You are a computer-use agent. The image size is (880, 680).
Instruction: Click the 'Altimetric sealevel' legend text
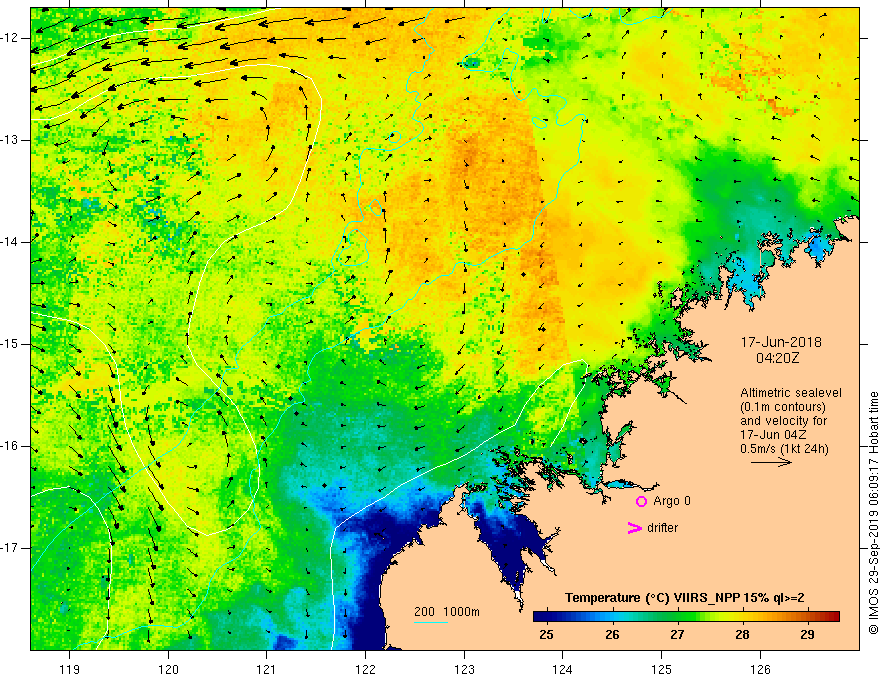[791, 393]
